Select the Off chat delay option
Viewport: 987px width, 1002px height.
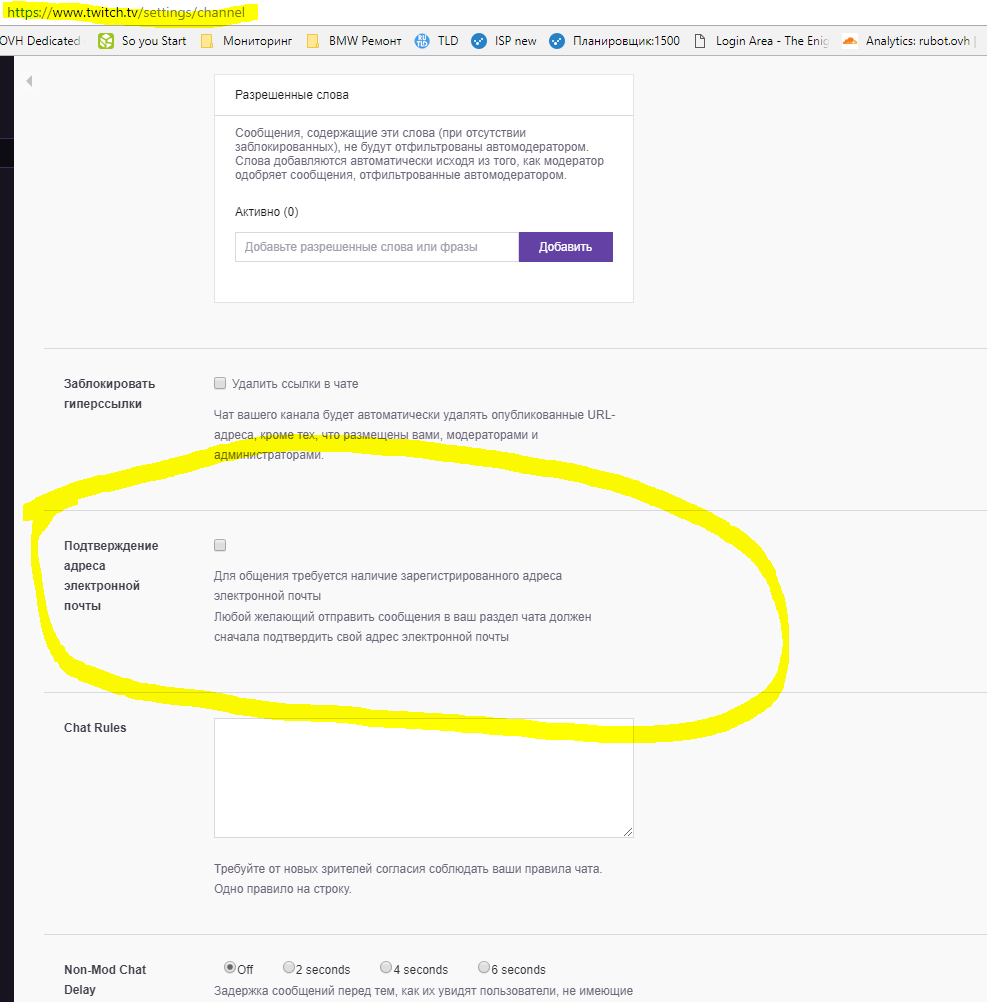click(x=231, y=968)
